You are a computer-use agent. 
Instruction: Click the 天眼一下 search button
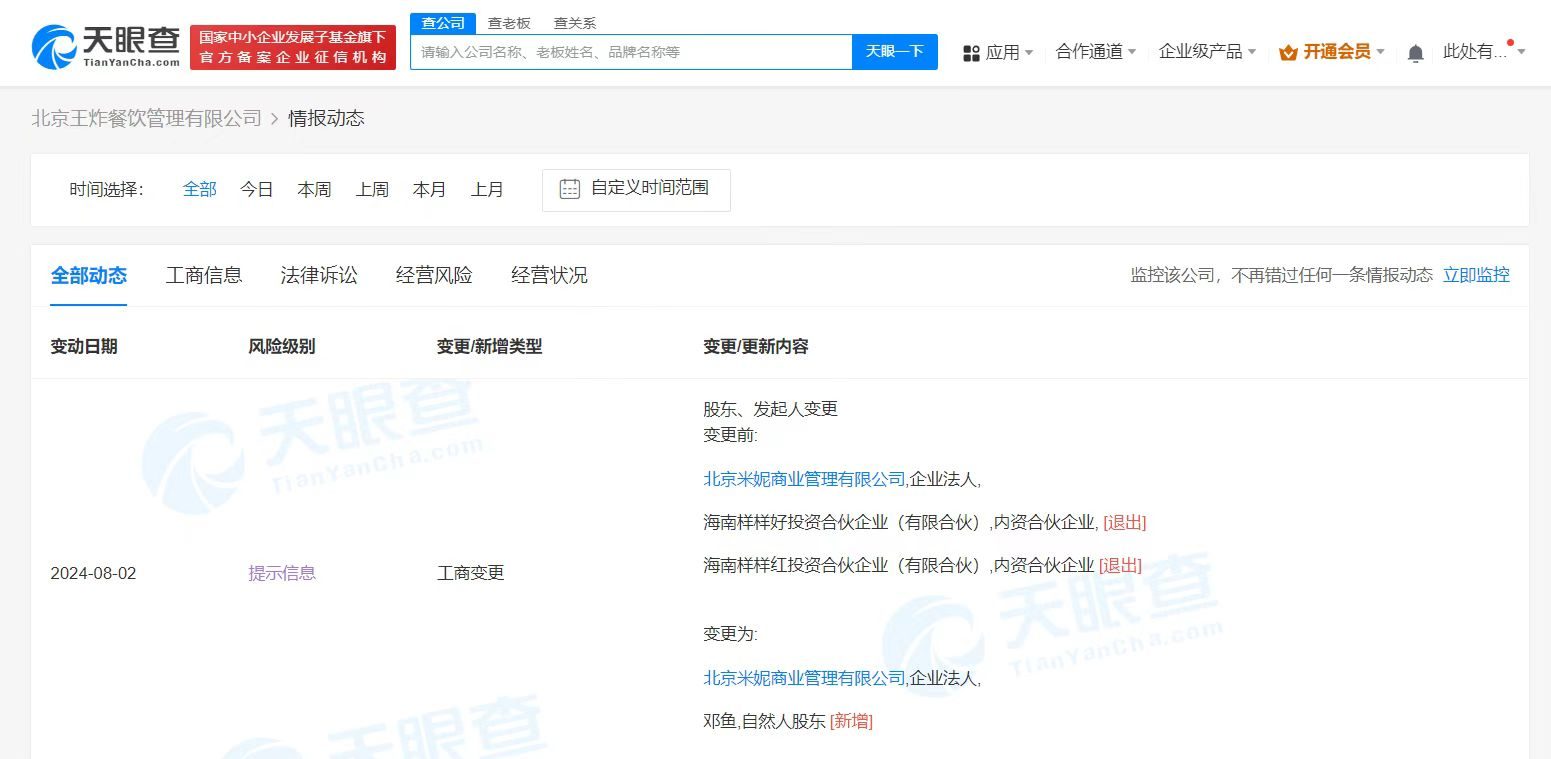coord(895,52)
